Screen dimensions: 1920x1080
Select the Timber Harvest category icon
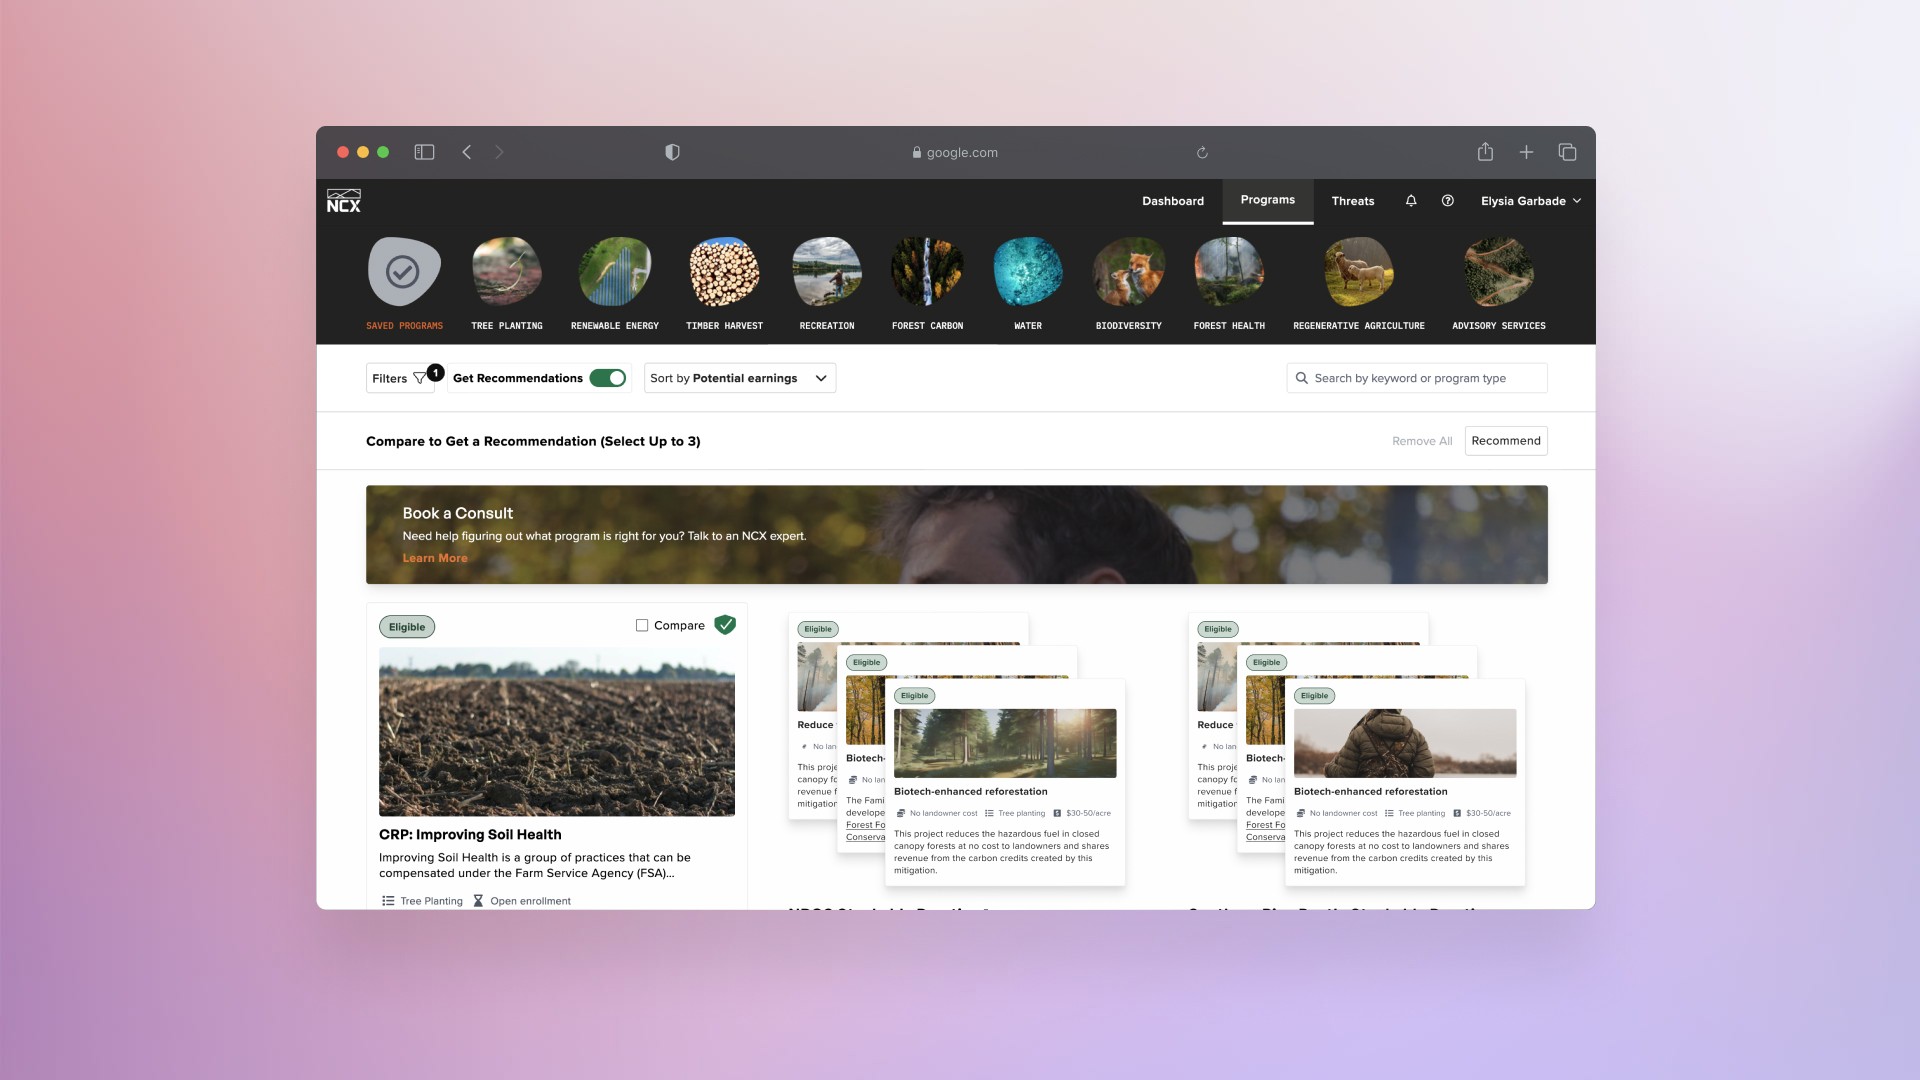[724, 272]
